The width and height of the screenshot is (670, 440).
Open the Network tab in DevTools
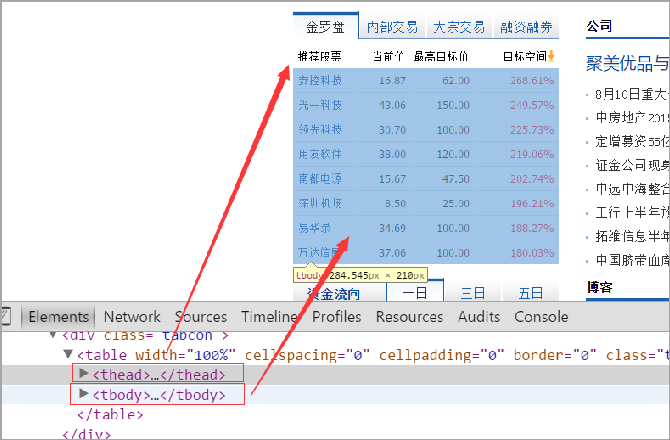132,317
